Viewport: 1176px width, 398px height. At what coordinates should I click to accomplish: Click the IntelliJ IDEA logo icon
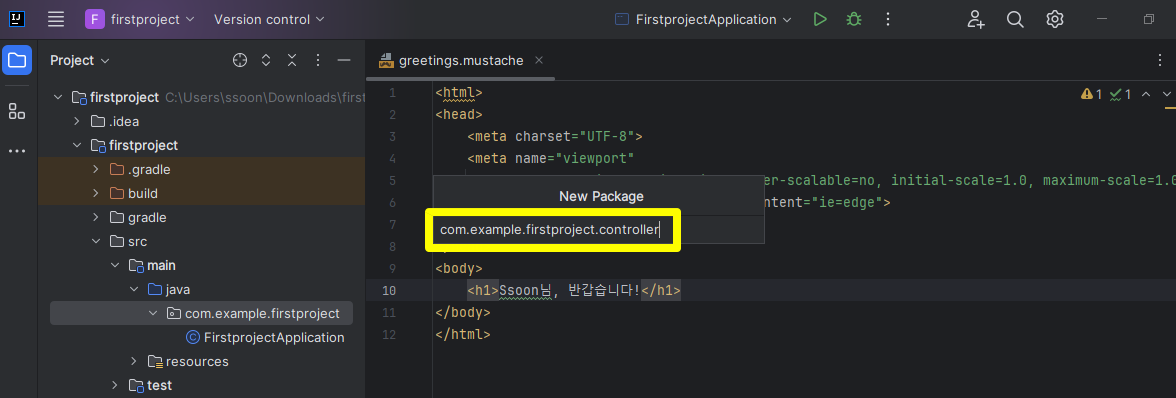pyautogui.click(x=16, y=19)
